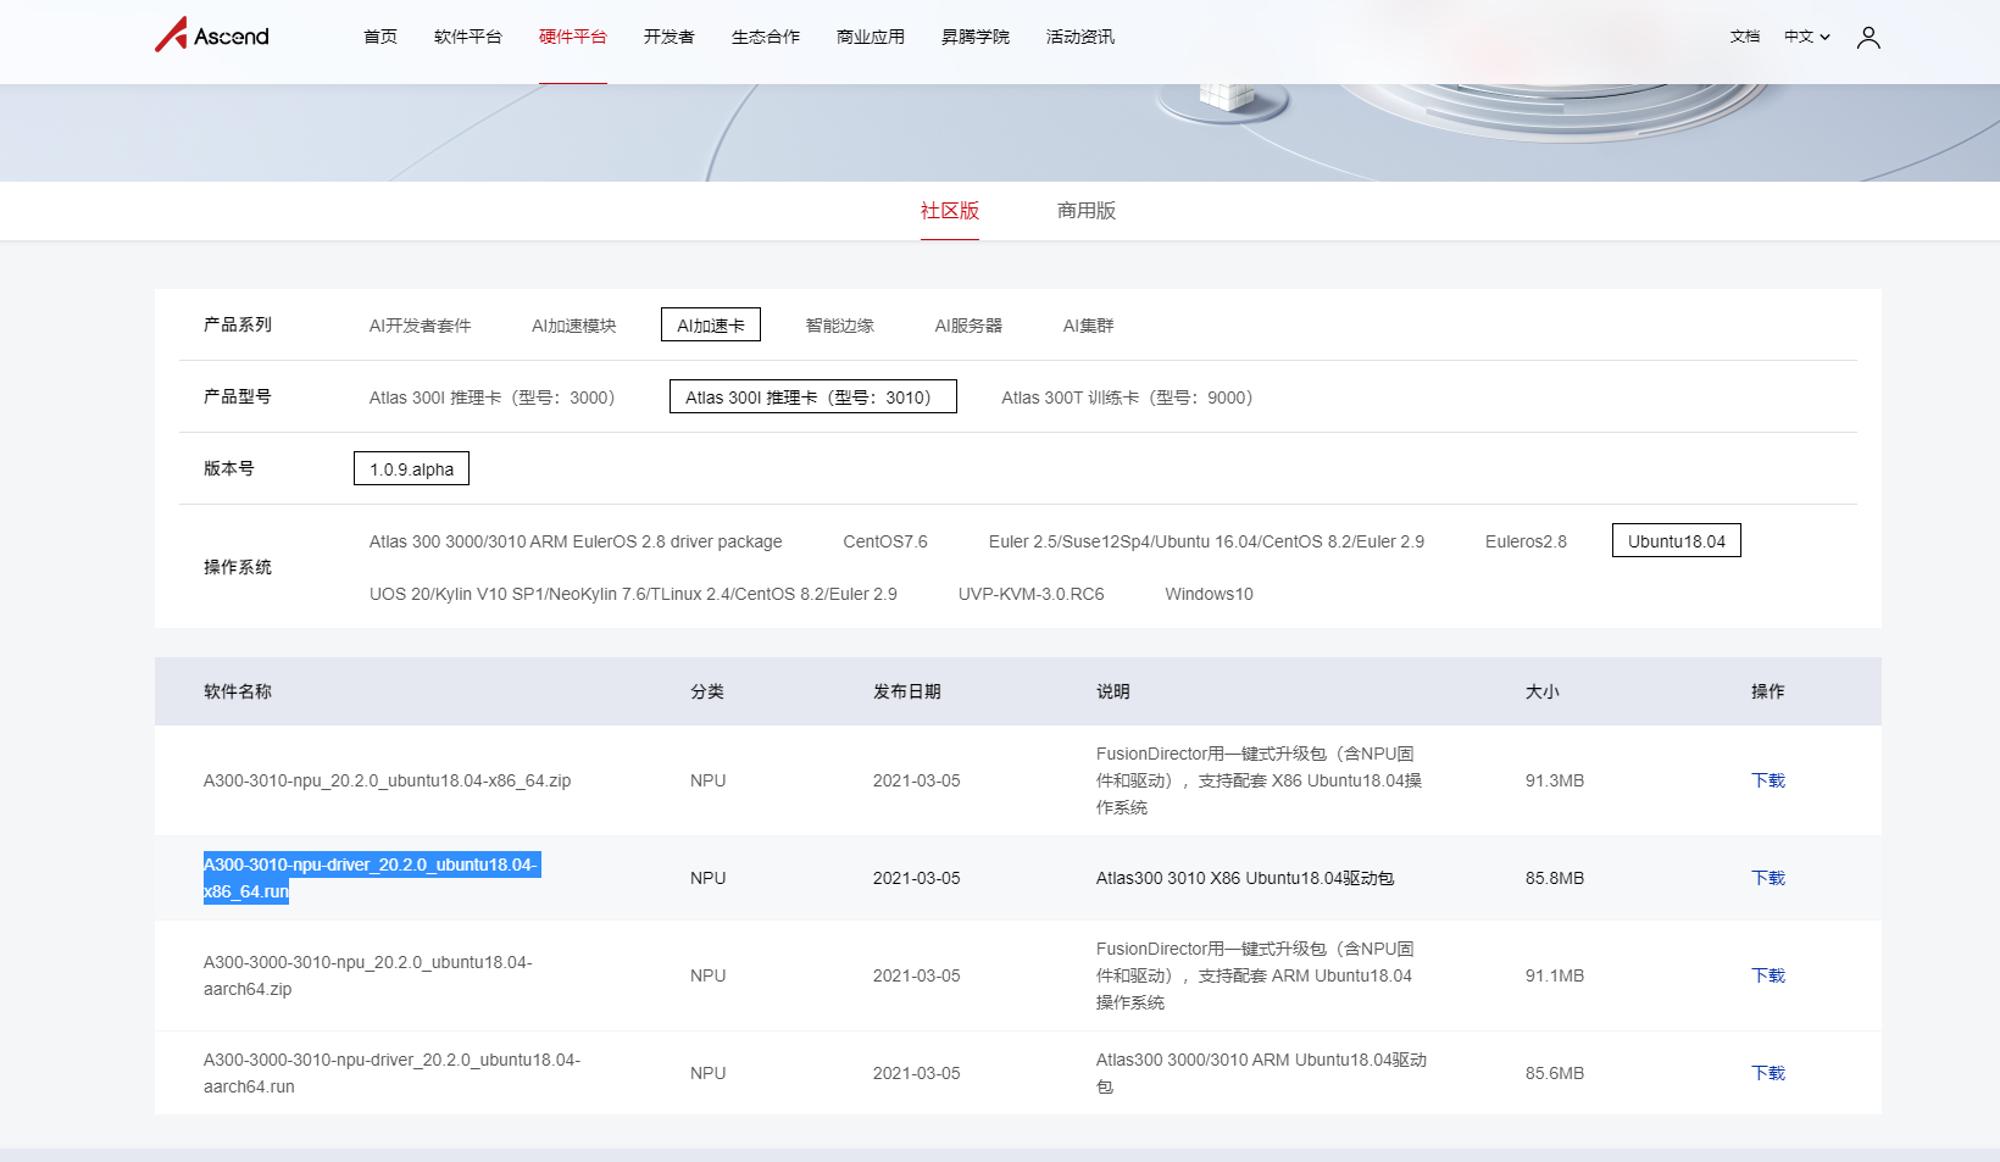Viewport: 2000px width, 1162px height.
Task: Open the 文档 link in header
Action: pos(1744,37)
